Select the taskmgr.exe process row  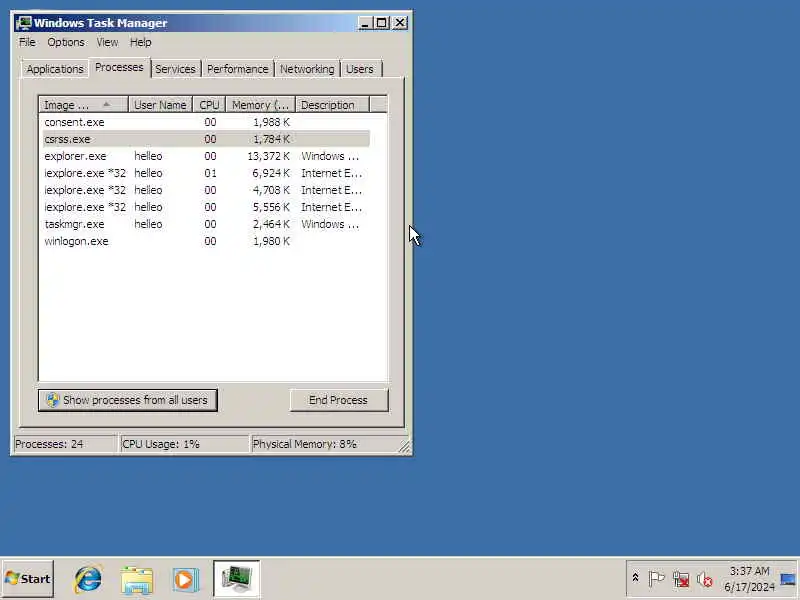(206, 224)
